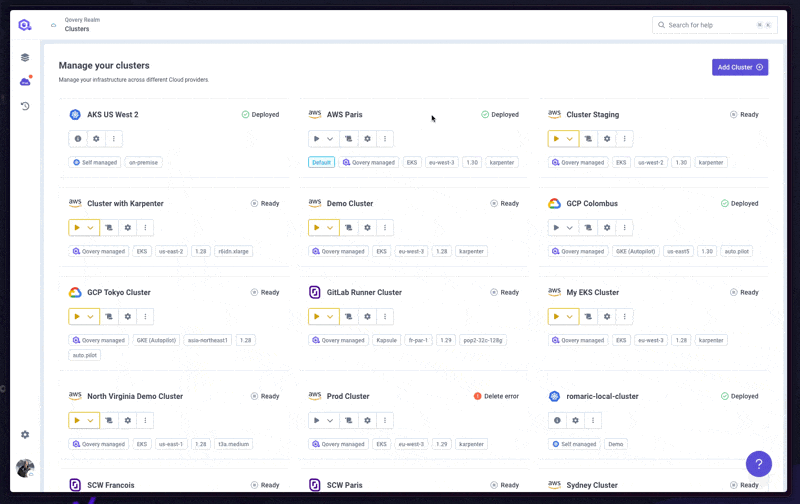Open the SCW Paris cluster title
Viewport: 800px width, 504px height.
point(344,485)
